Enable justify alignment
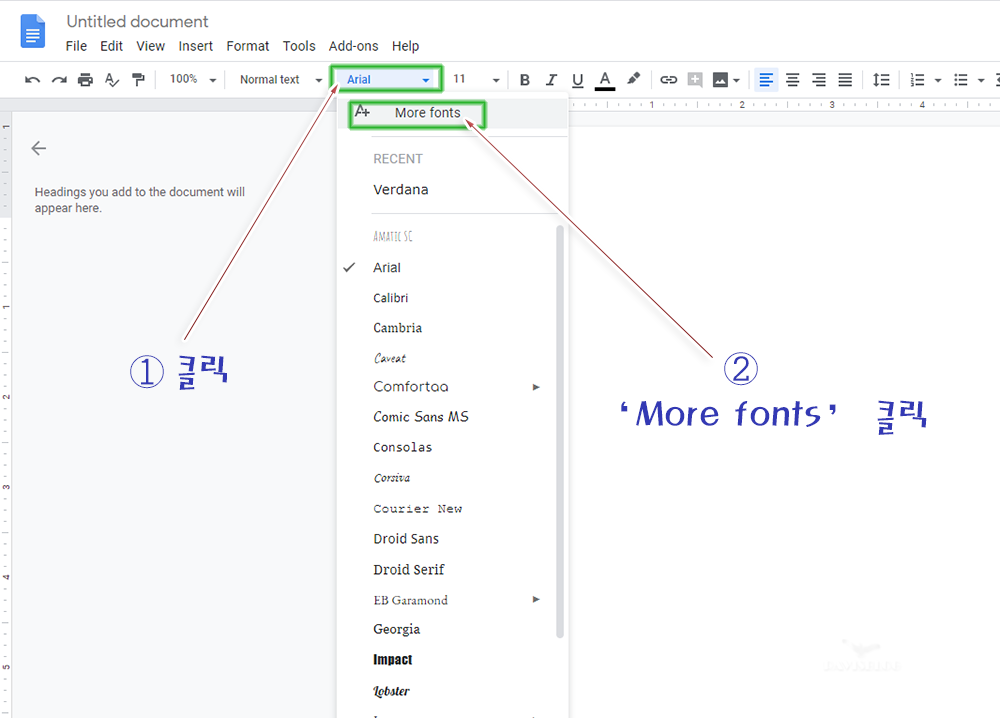Image resolution: width=1000 pixels, height=718 pixels. click(x=845, y=80)
